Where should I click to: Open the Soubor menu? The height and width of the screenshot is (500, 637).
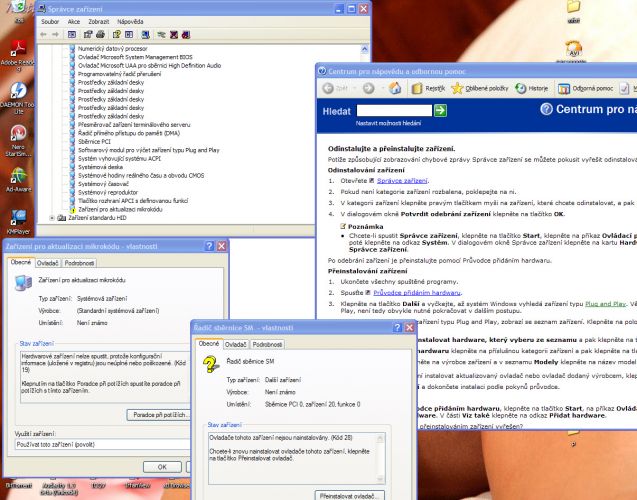point(50,22)
